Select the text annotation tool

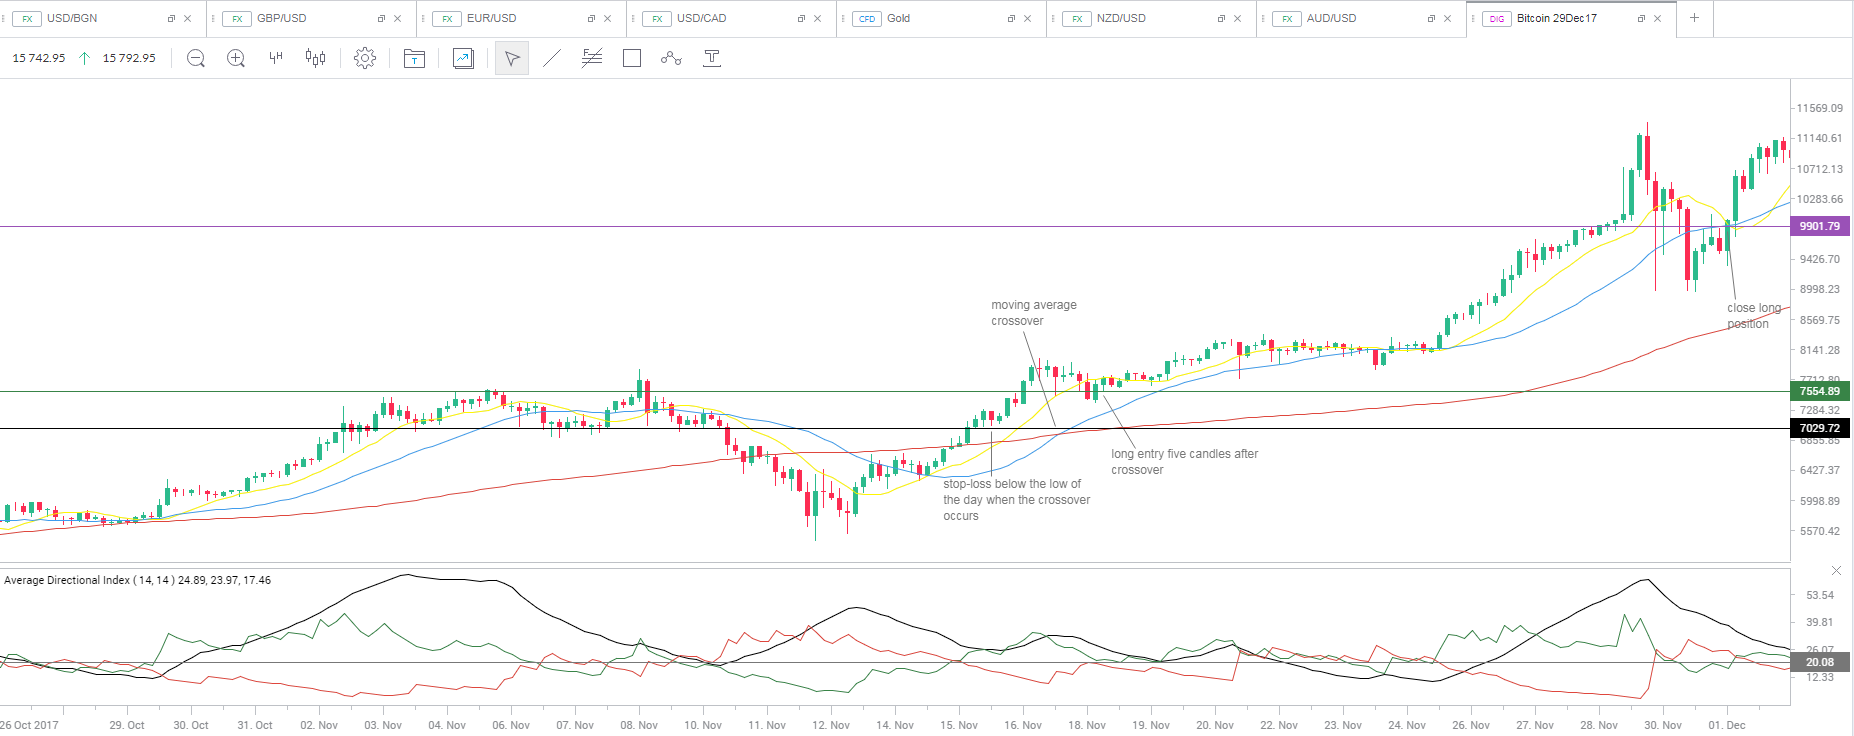[712, 59]
